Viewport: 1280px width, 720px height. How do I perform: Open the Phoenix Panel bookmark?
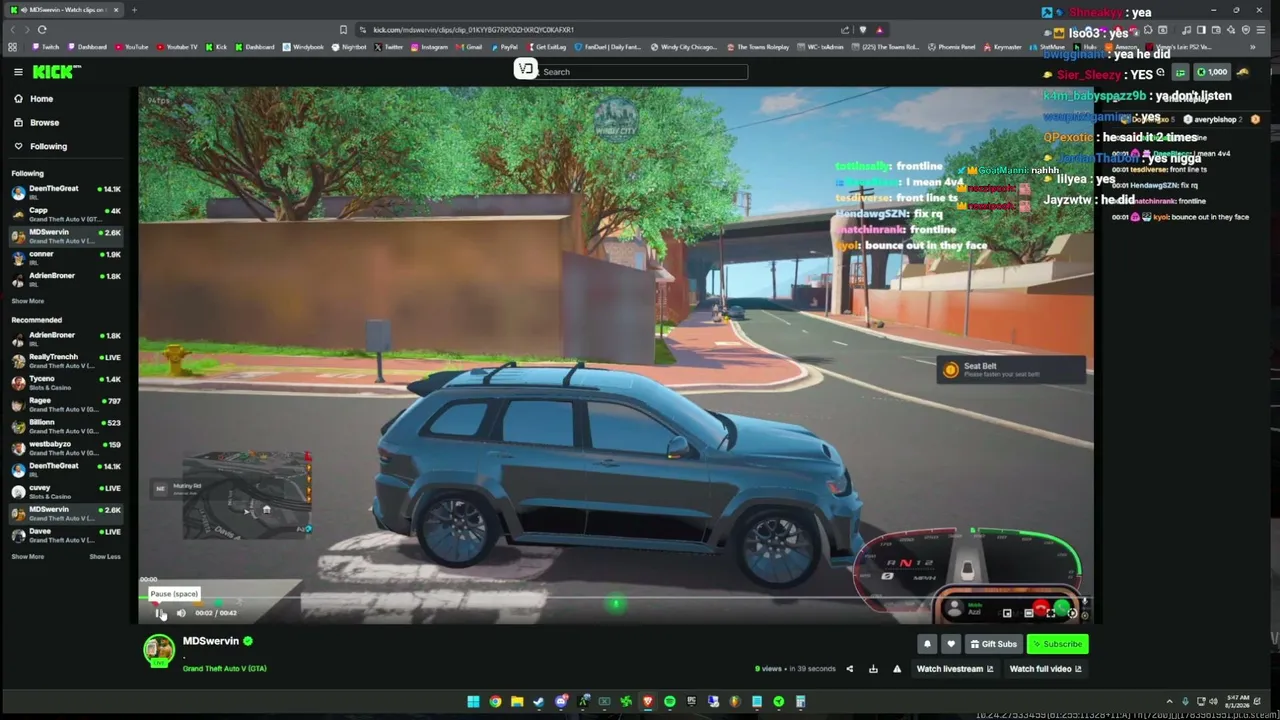[x=952, y=47]
